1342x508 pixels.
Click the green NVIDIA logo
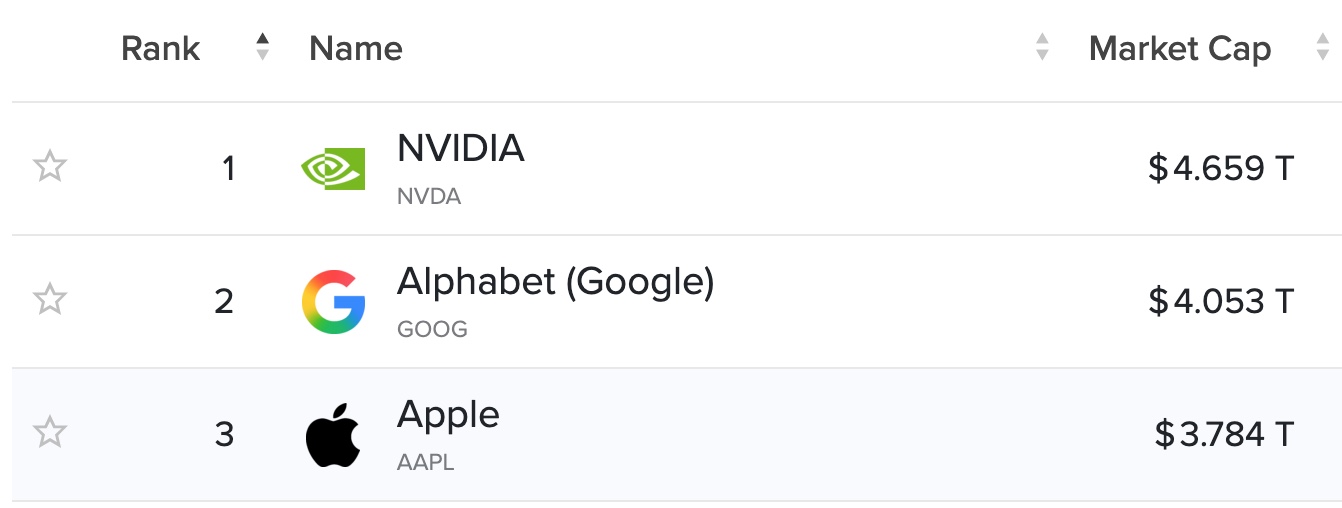[x=333, y=168]
